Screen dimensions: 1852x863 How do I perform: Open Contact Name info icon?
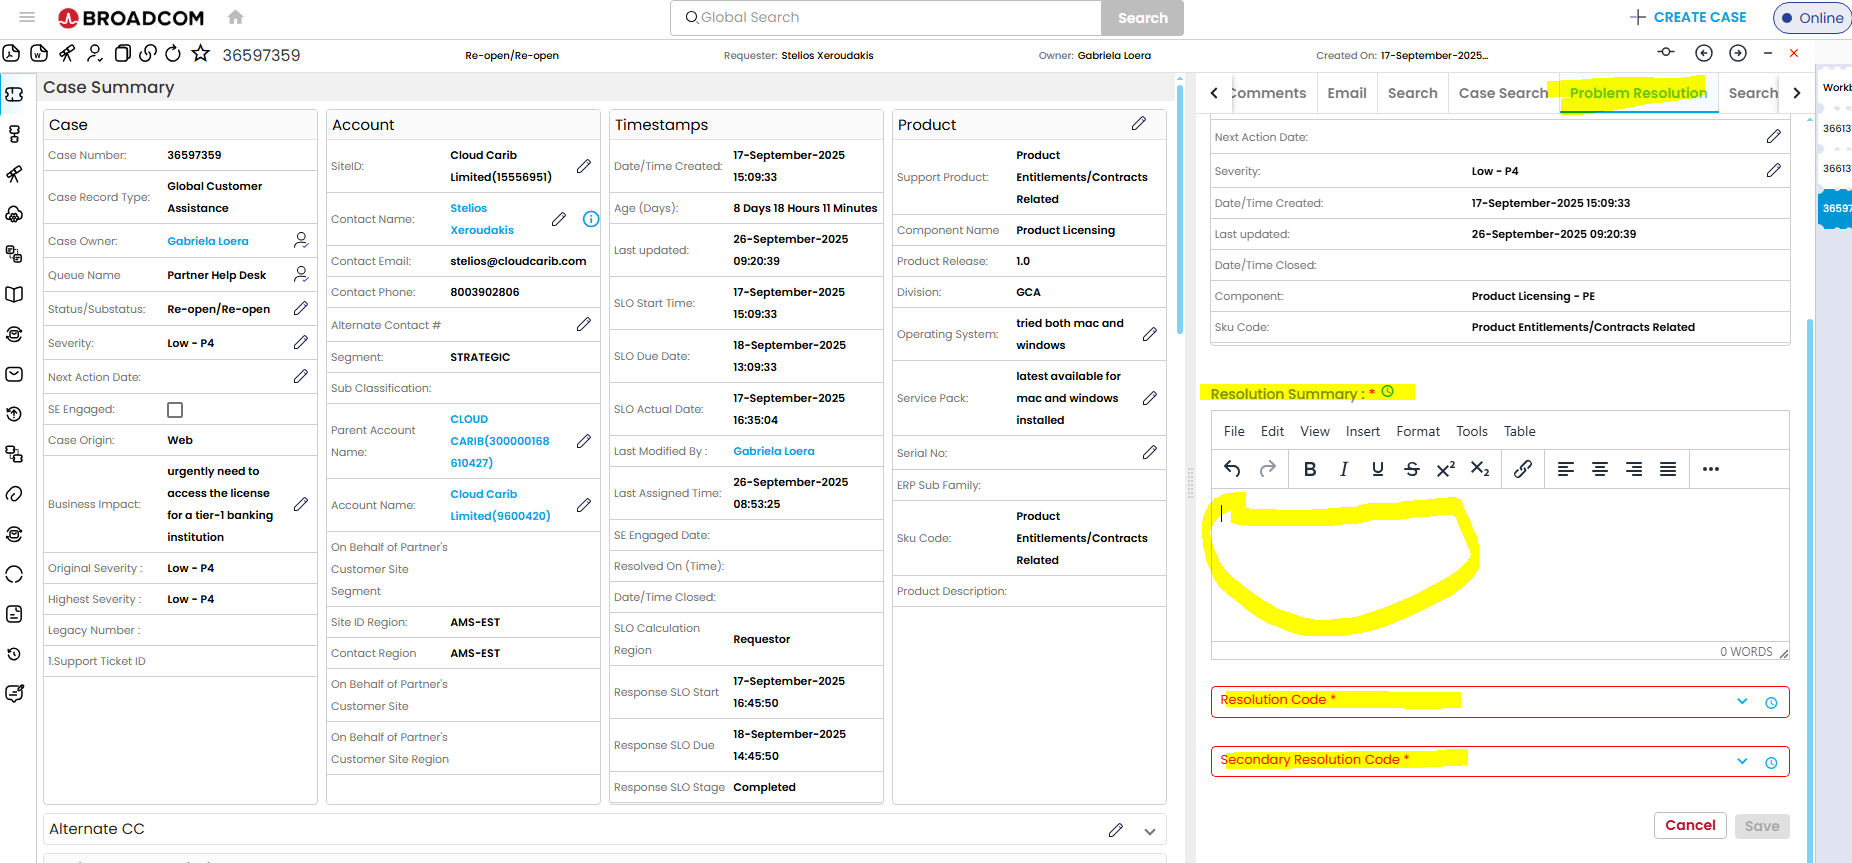coord(591,219)
